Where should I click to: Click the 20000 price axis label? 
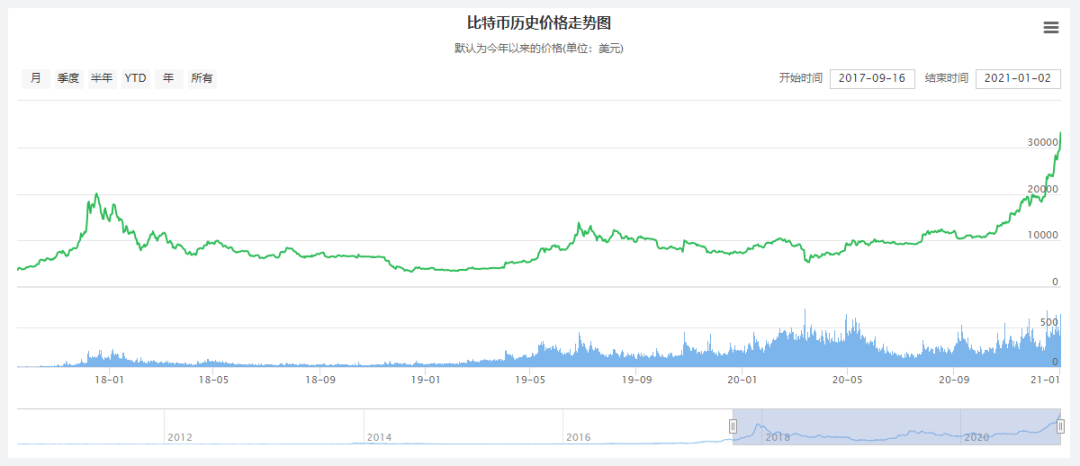click(1042, 189)
